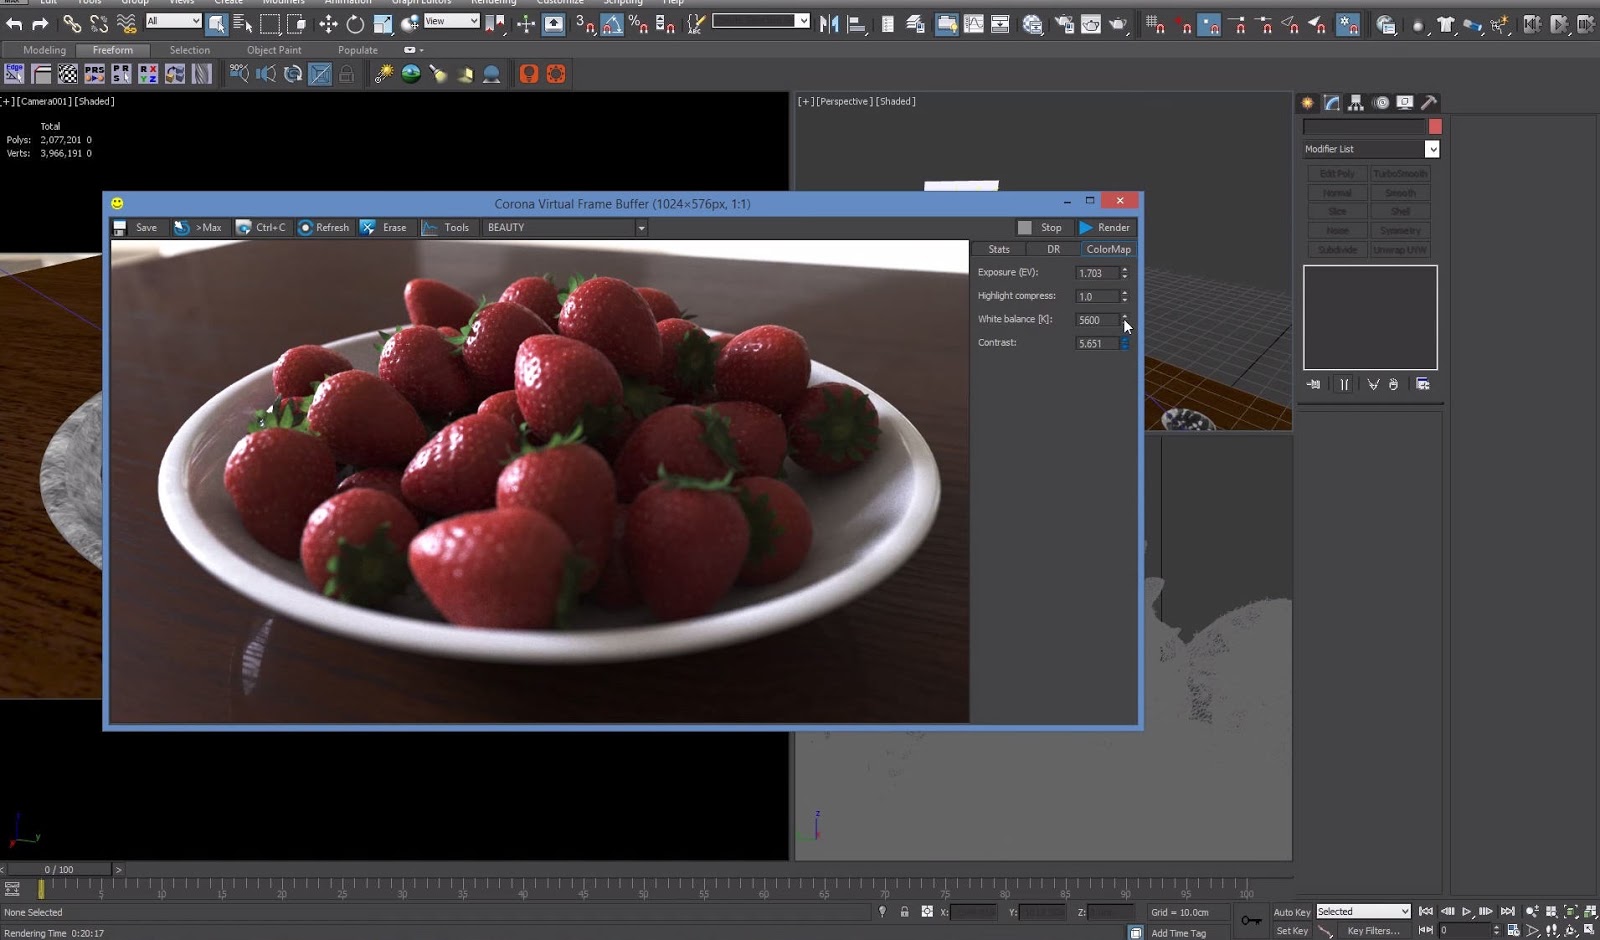Screen dimensions: 1600x940
Task: Open the Motion command panel tab
Action: tap(1381, 103)
